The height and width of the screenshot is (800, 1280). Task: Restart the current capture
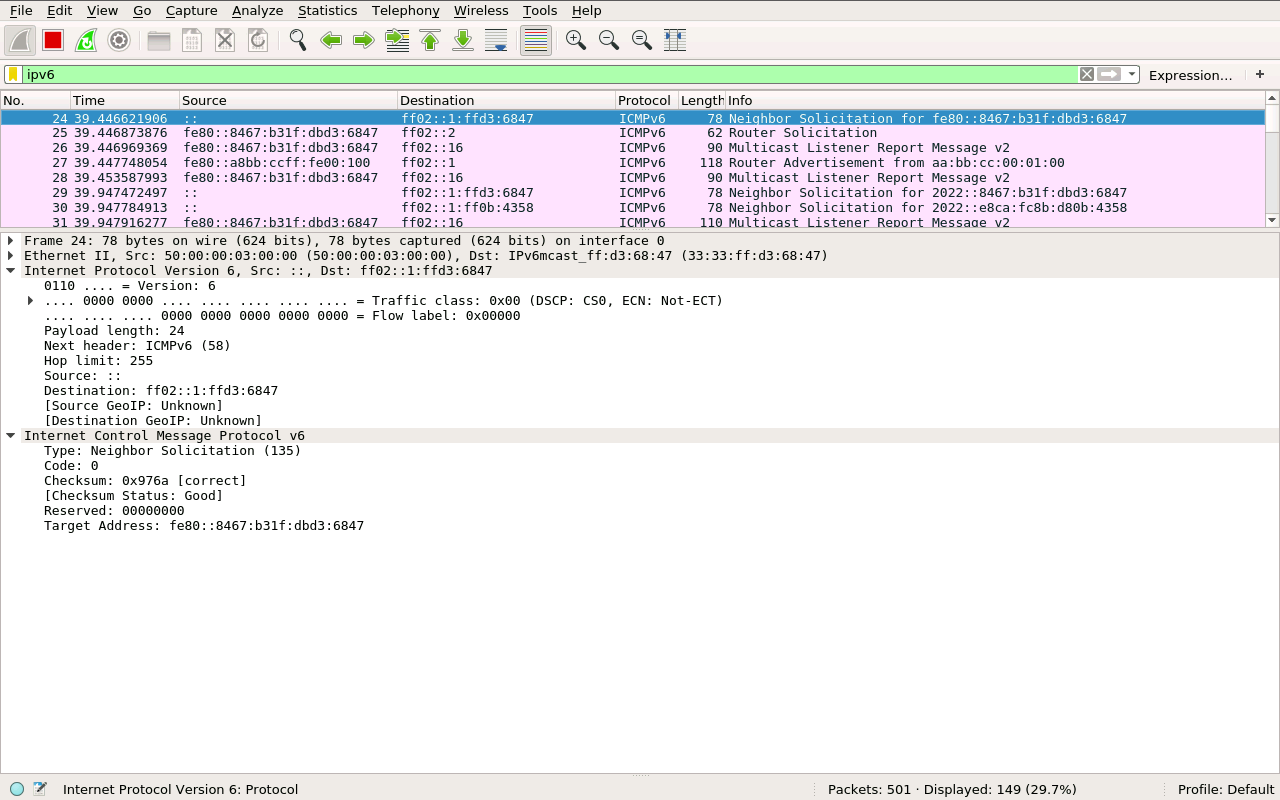86,40
